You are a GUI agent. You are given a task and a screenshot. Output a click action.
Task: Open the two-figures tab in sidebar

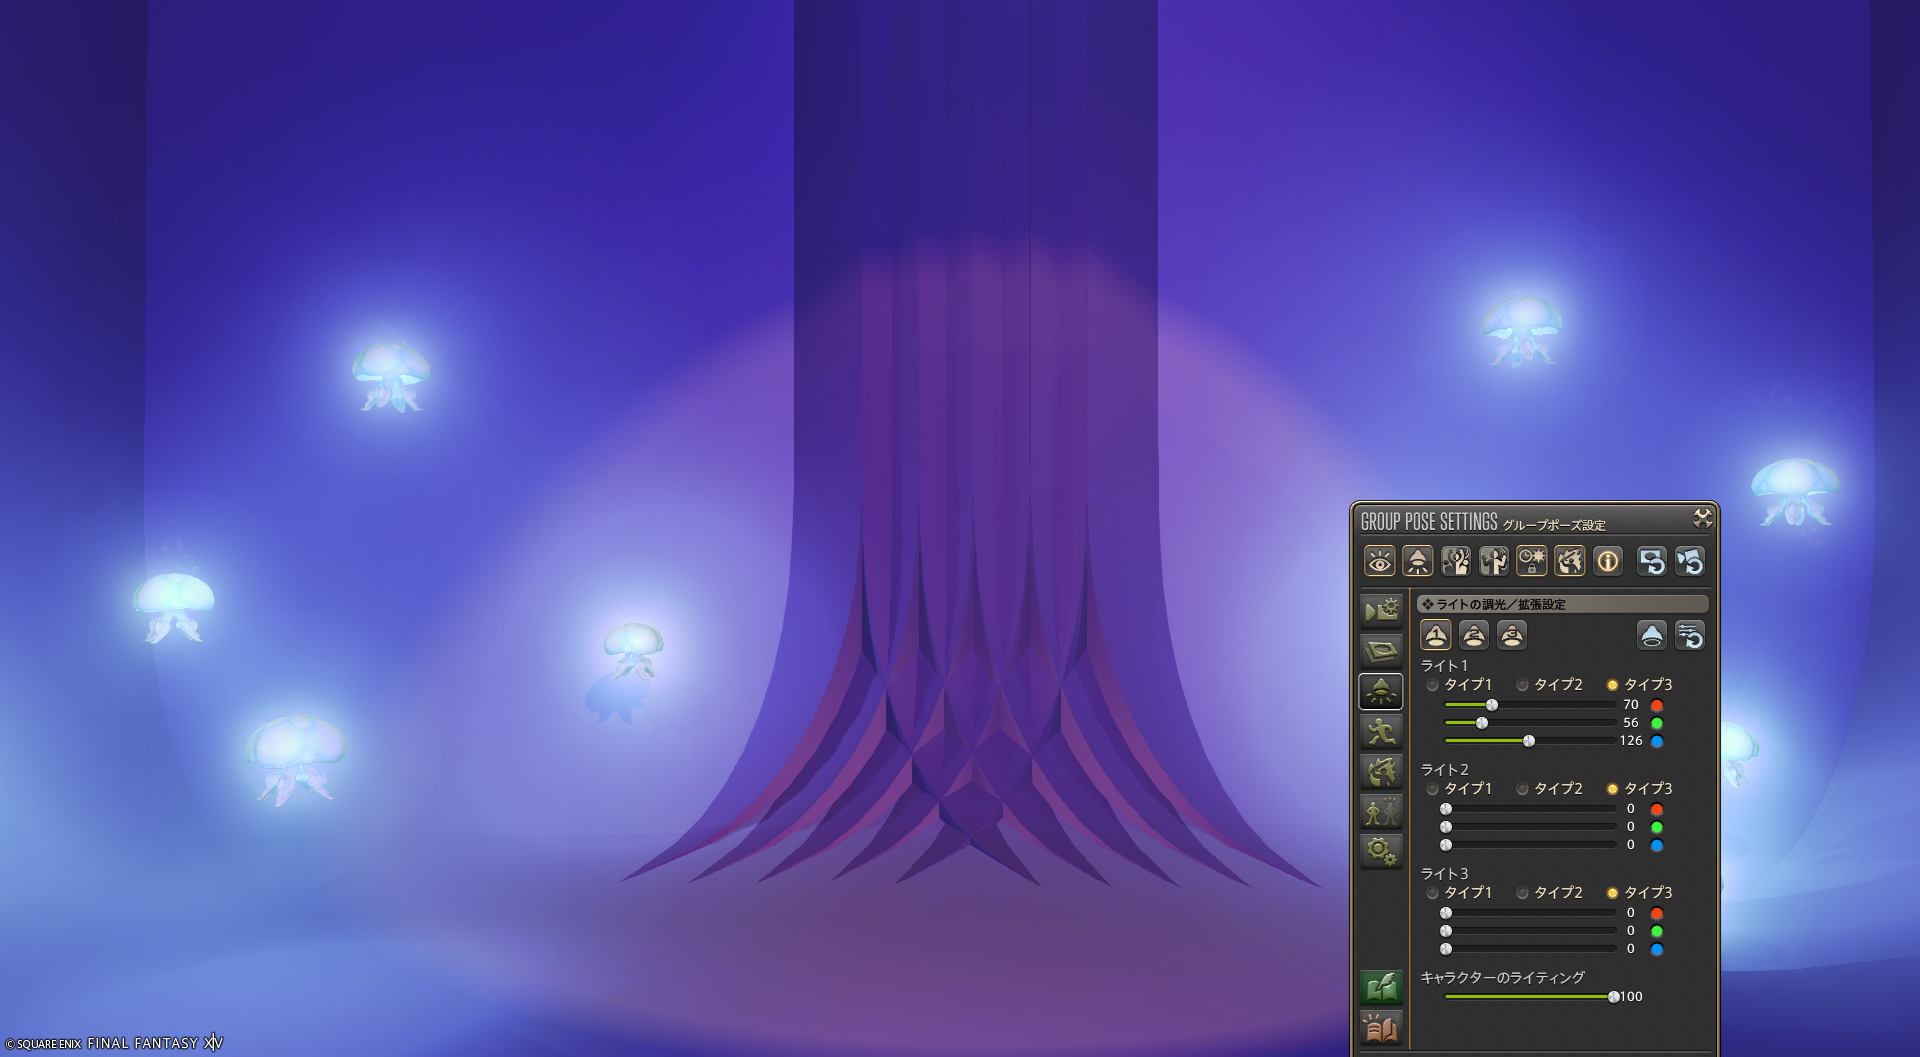point(1381,811)
